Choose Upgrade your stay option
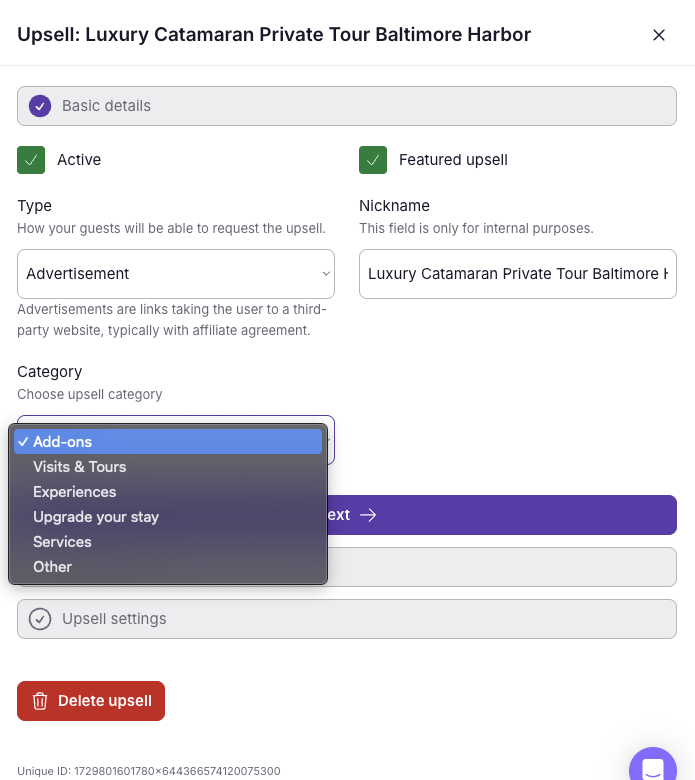The image size is (695, 780). [96, 517]
